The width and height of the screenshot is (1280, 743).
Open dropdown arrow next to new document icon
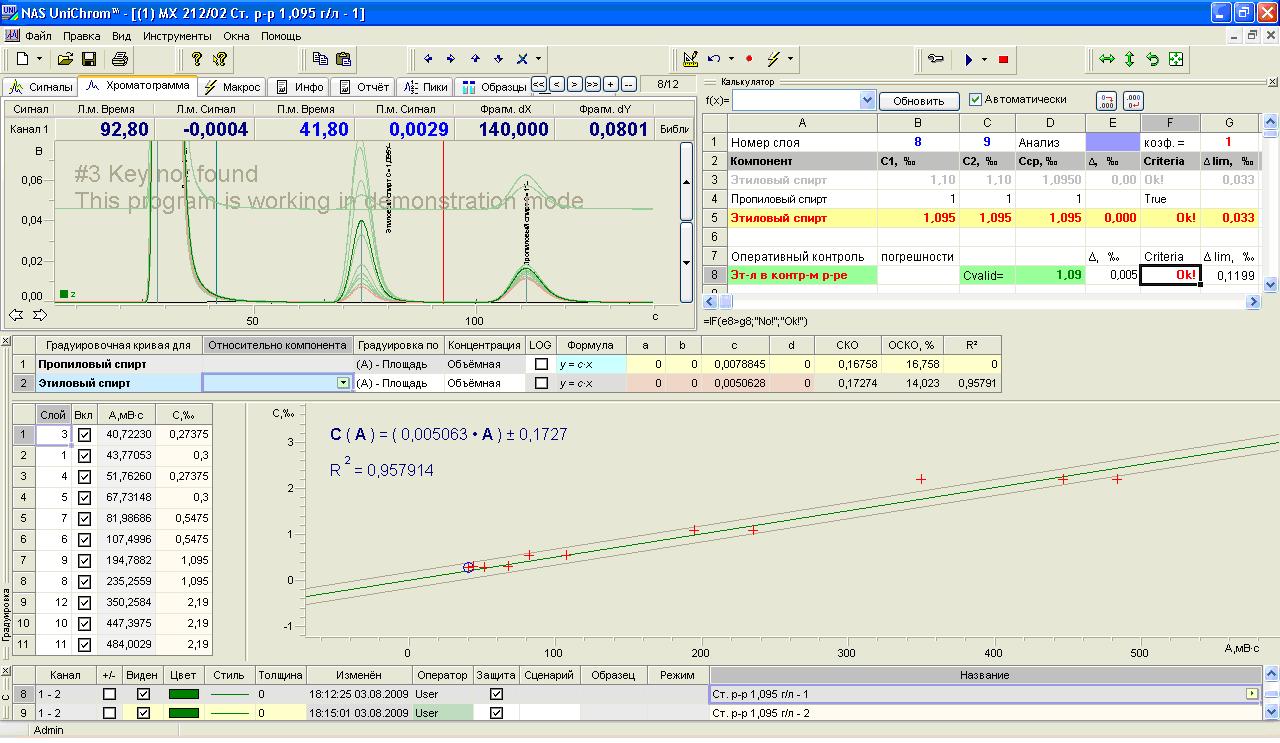click(x=39, y=59)
